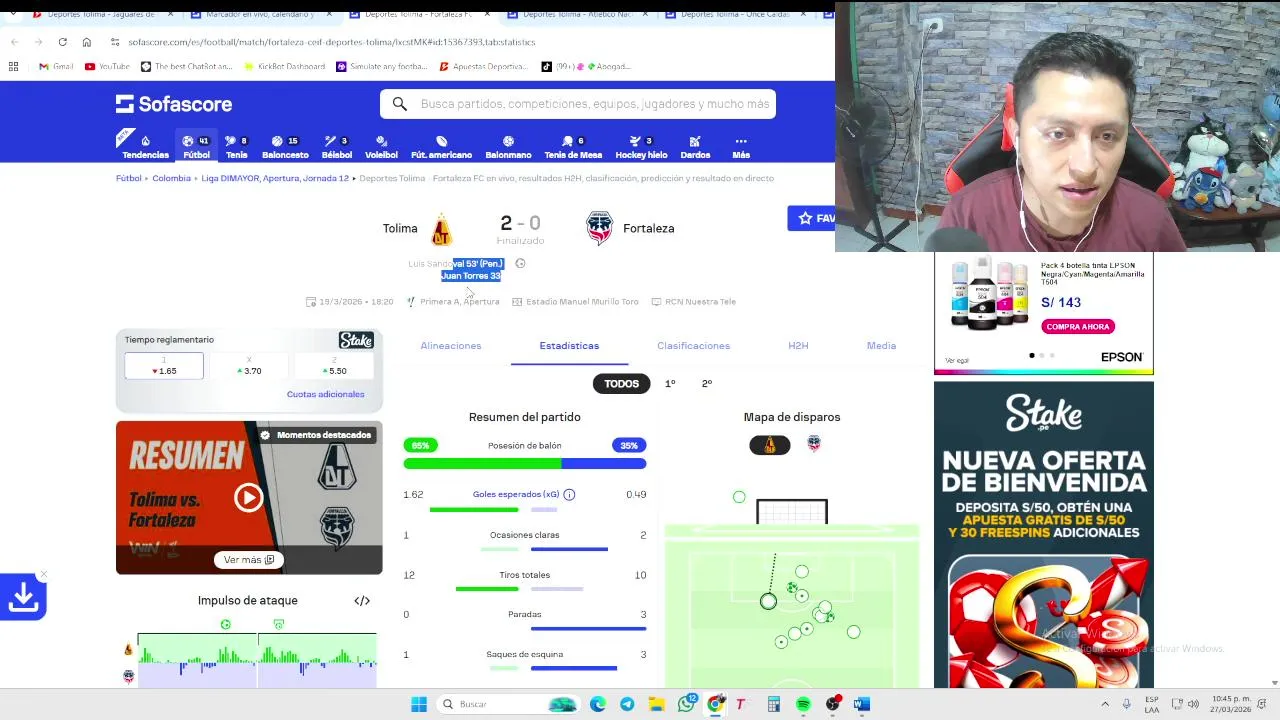The image size is (1280, 720).
Task: Select draw odds 3.70
Action: (x=249, y=366)
